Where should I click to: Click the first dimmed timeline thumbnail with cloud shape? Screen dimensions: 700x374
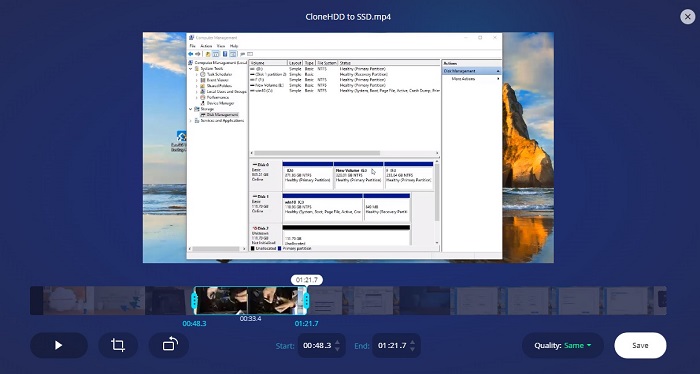click(x=68, y=300)
